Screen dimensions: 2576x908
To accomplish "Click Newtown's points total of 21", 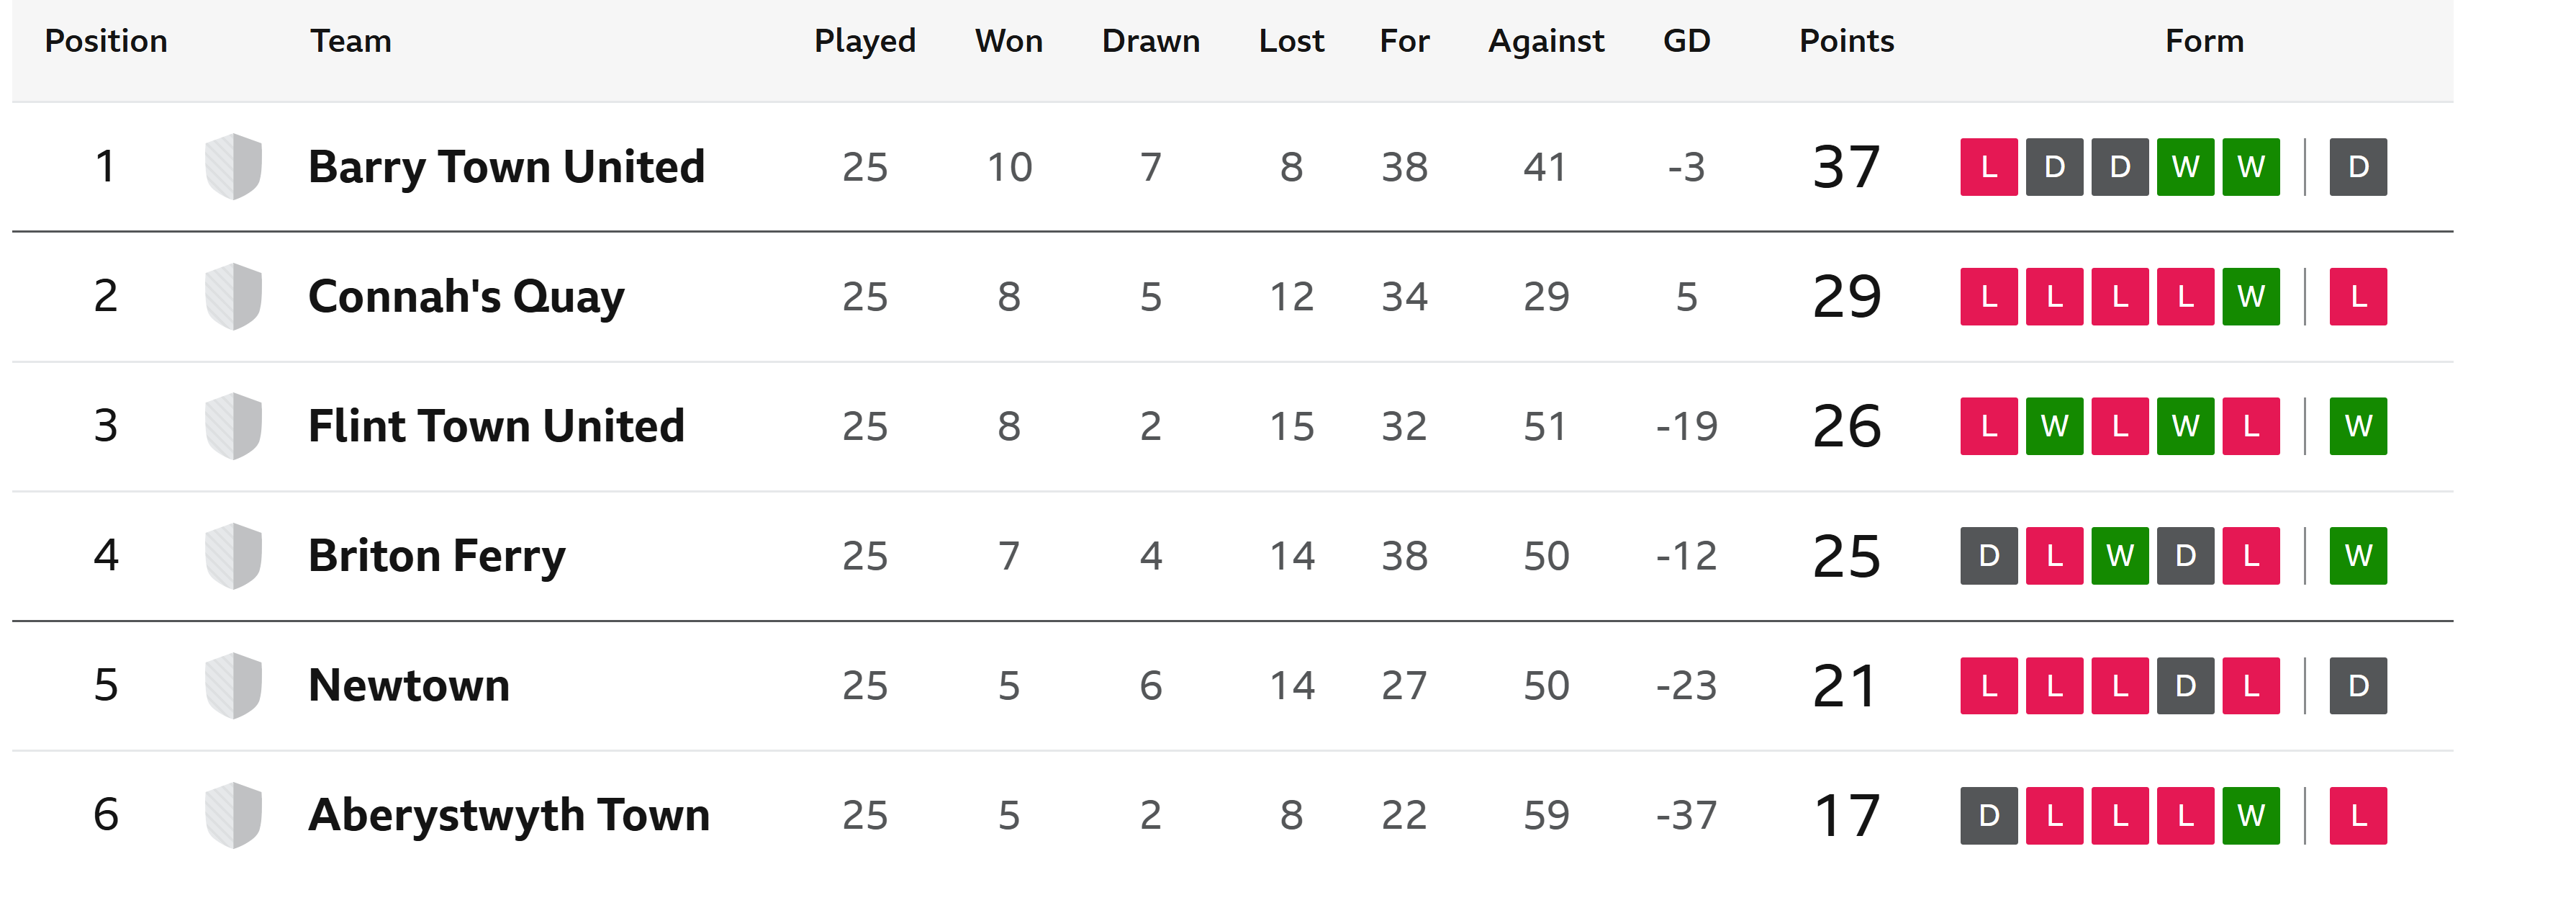I will (1846, 686).
